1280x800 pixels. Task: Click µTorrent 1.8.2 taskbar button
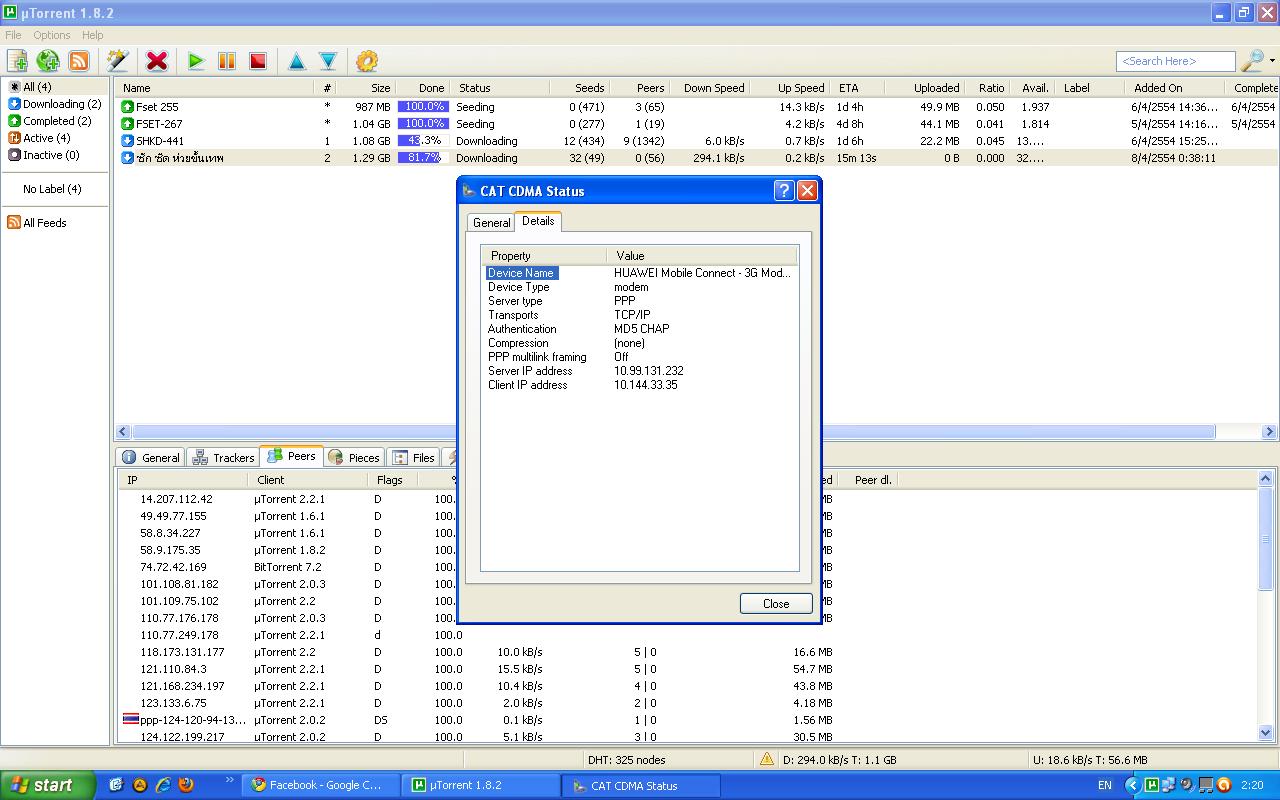(x=481, y=785)
